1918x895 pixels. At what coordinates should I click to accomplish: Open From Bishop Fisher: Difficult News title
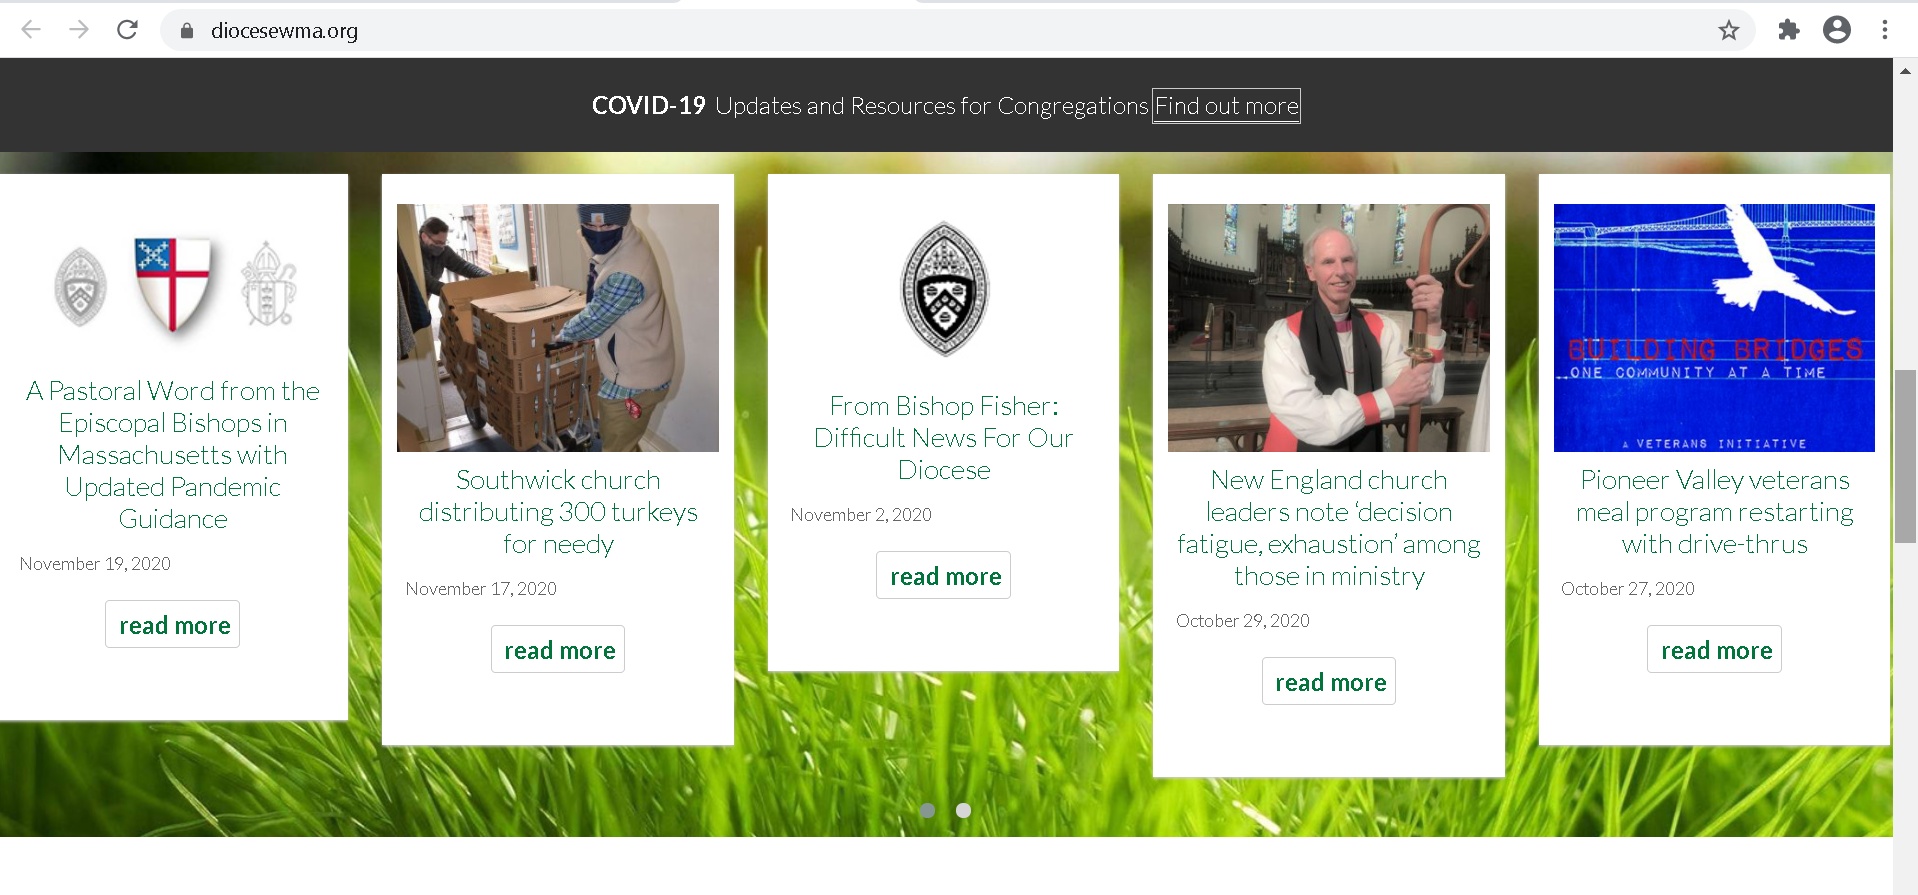click(x=944, y=438)
